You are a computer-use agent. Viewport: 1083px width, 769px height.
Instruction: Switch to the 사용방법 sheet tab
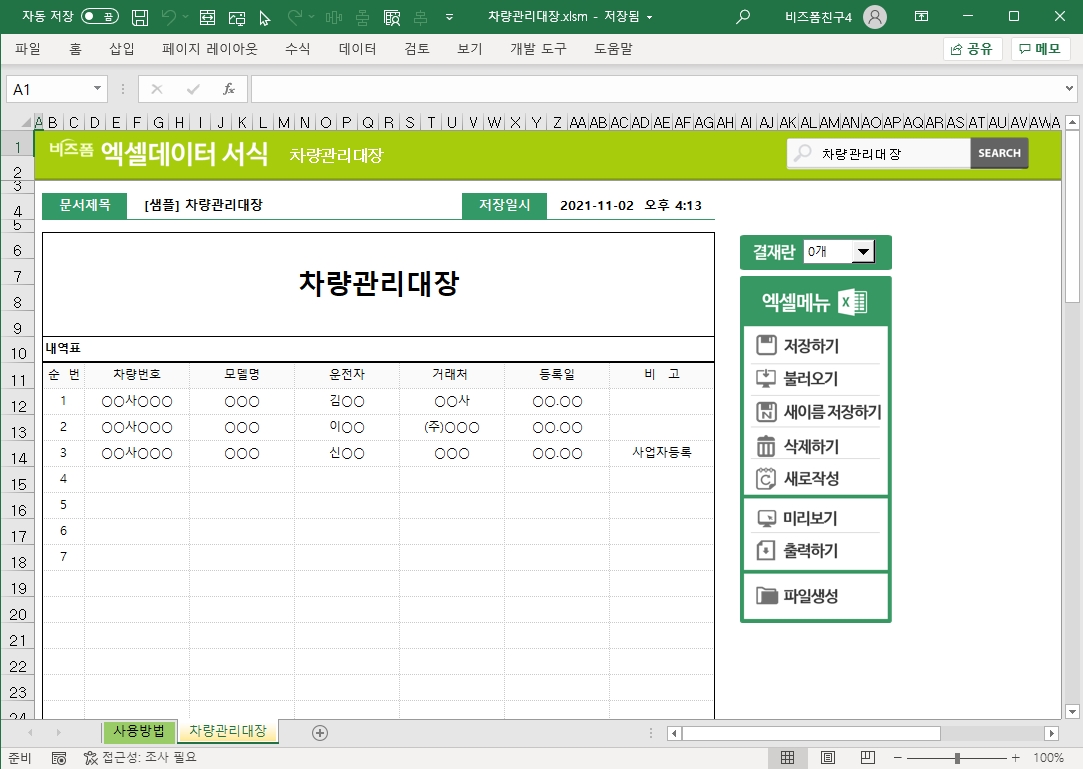[140, 731]
